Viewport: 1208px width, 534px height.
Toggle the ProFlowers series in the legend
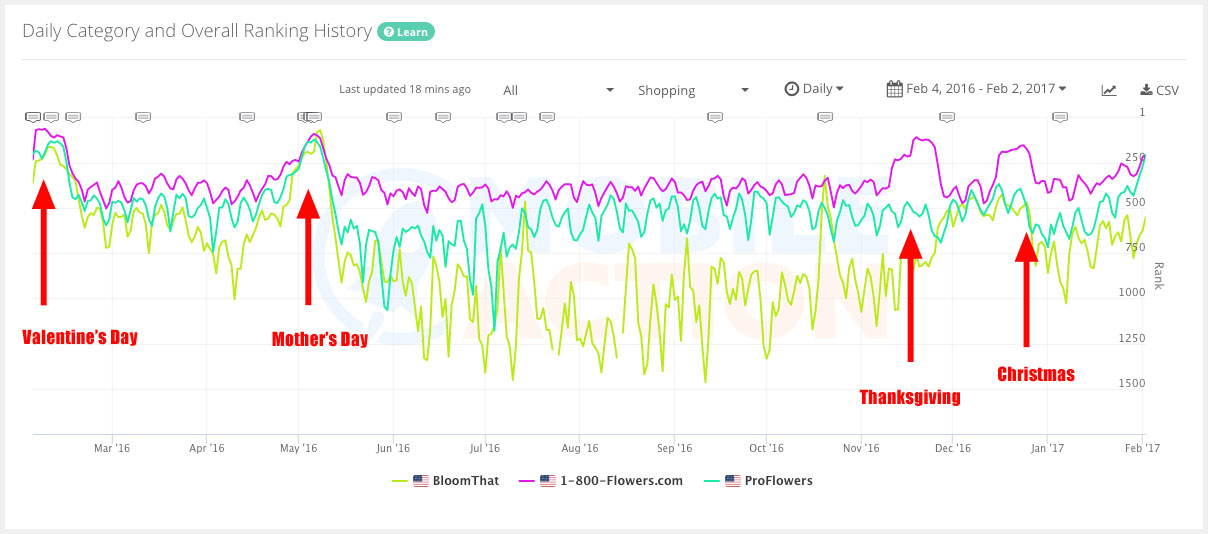coord(758,481)
